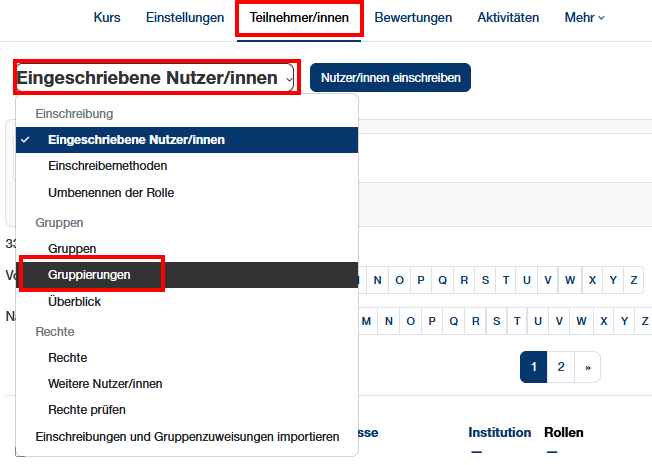Choose Weitere Nutzer/innen menu item
This screenshot has height=465, width=652.
105,383
